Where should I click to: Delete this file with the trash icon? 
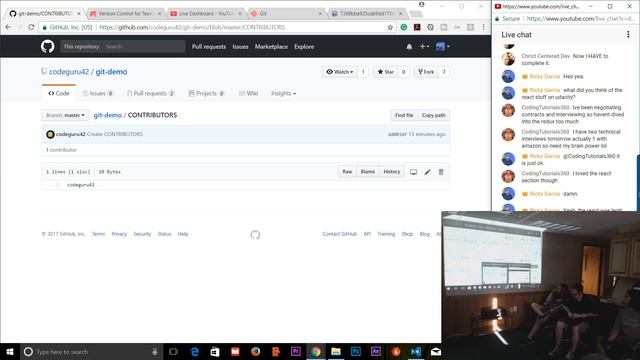(441, 172)
